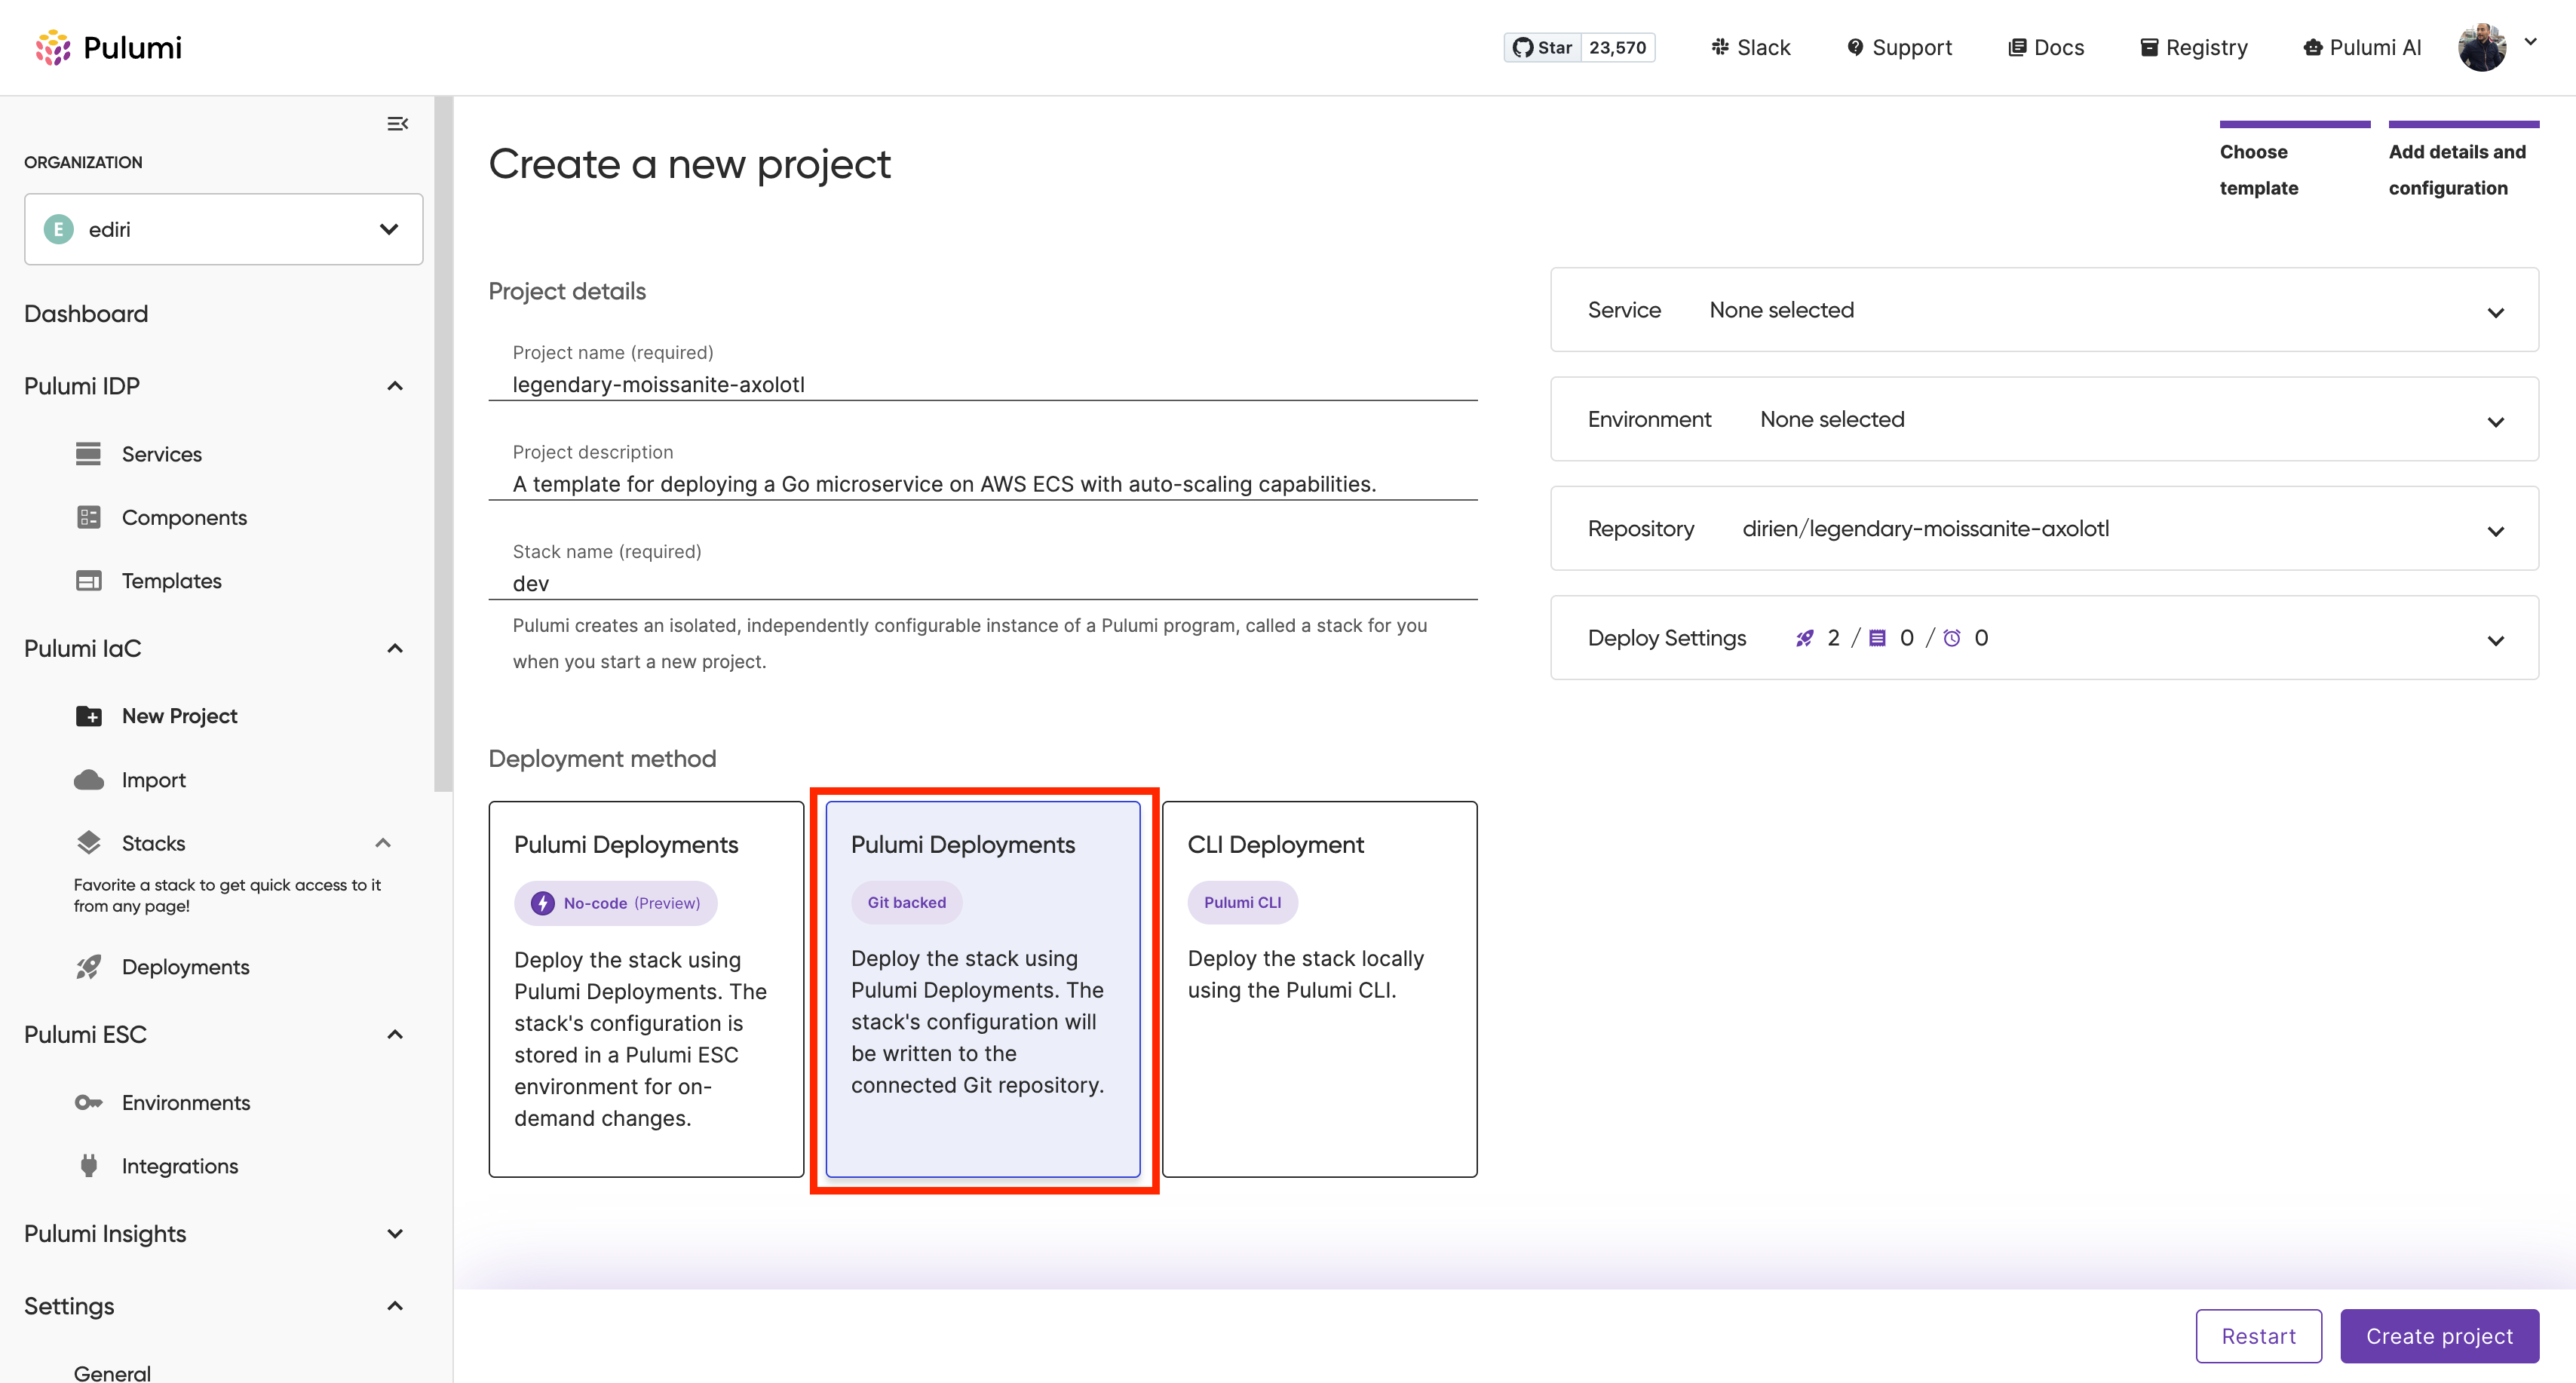Open the ediri organization dropdown
Screen dimensions: 2576x1383
click(x=223, y=229)
